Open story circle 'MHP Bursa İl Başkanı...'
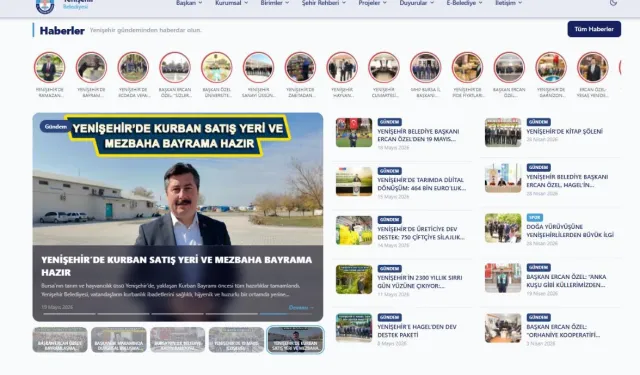The image size is (640, 375). pos(425,67)
